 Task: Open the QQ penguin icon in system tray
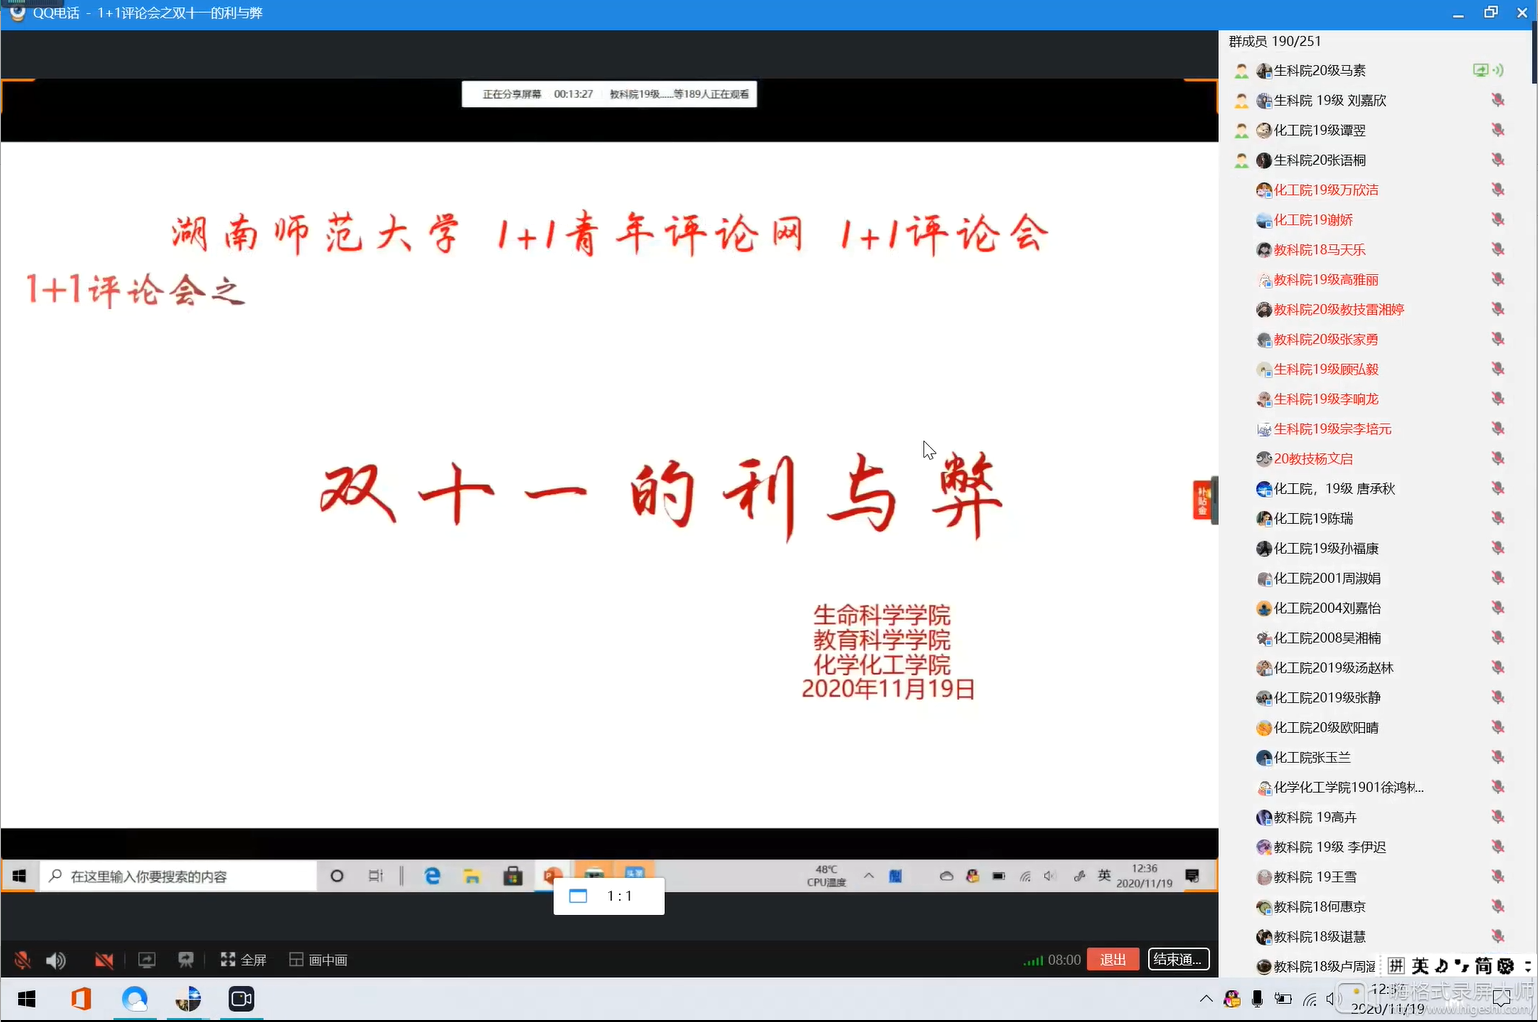pos(1232,999)
